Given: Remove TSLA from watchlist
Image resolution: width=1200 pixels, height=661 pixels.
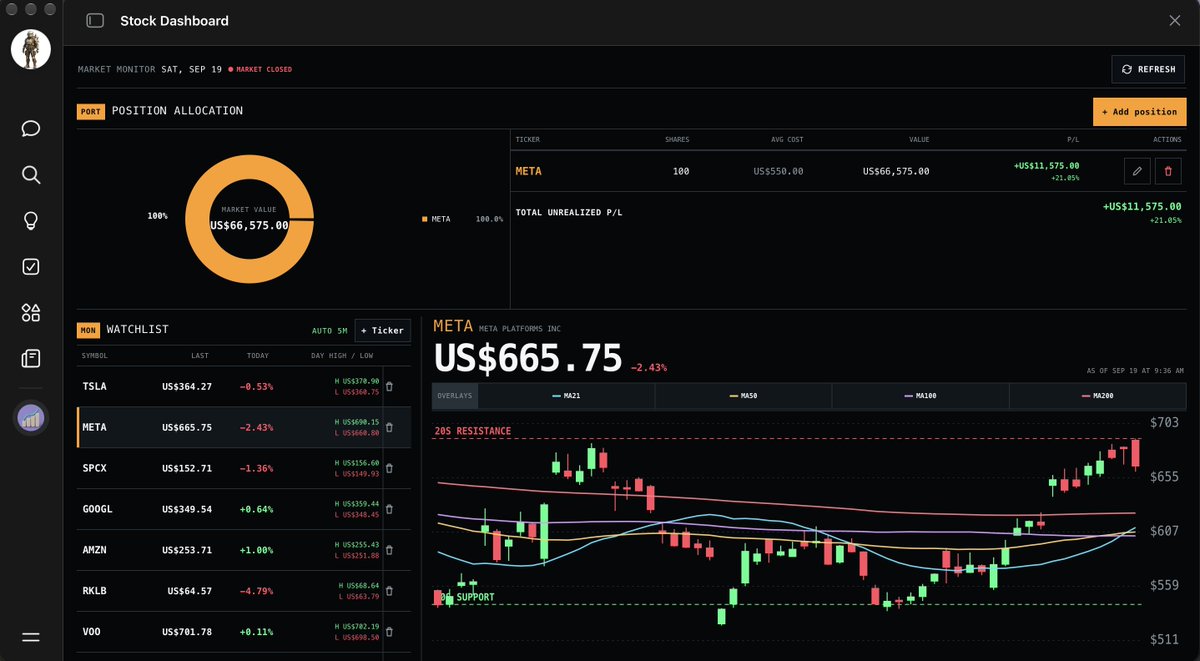Looking at the screenshot, I should pos(389,386).
